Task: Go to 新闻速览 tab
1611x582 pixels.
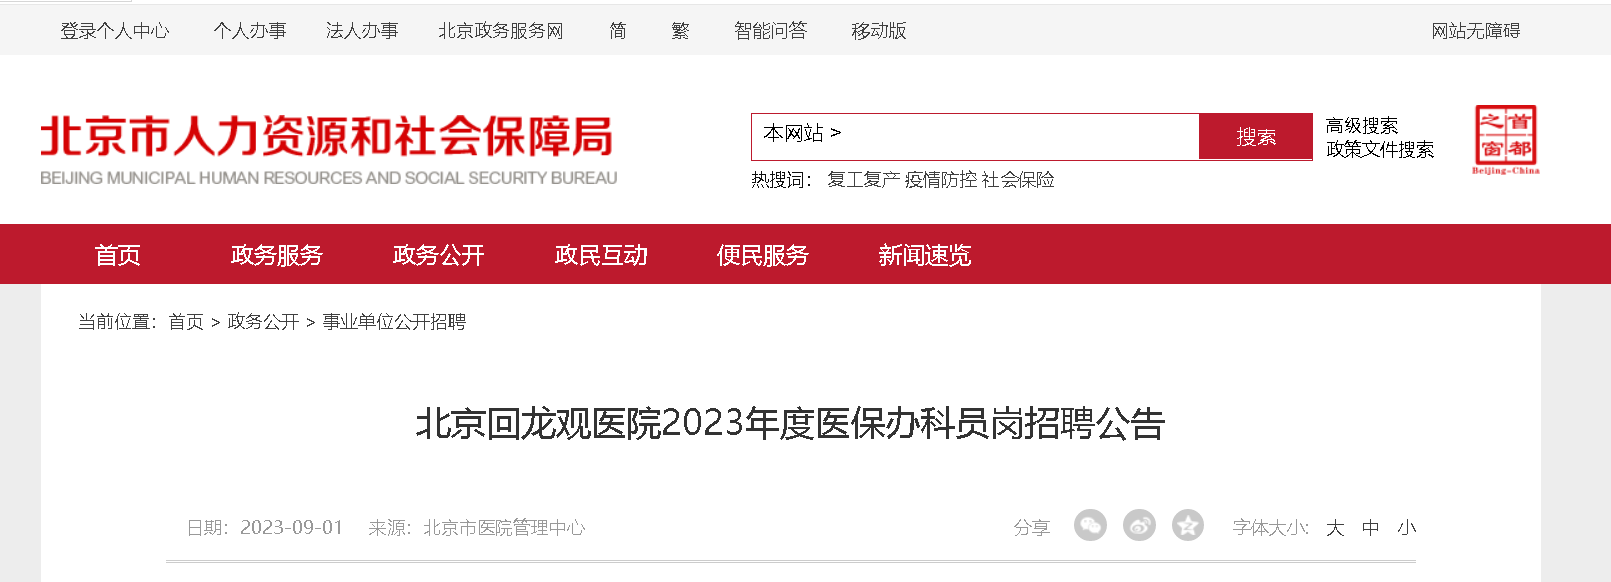Action: 925,255
